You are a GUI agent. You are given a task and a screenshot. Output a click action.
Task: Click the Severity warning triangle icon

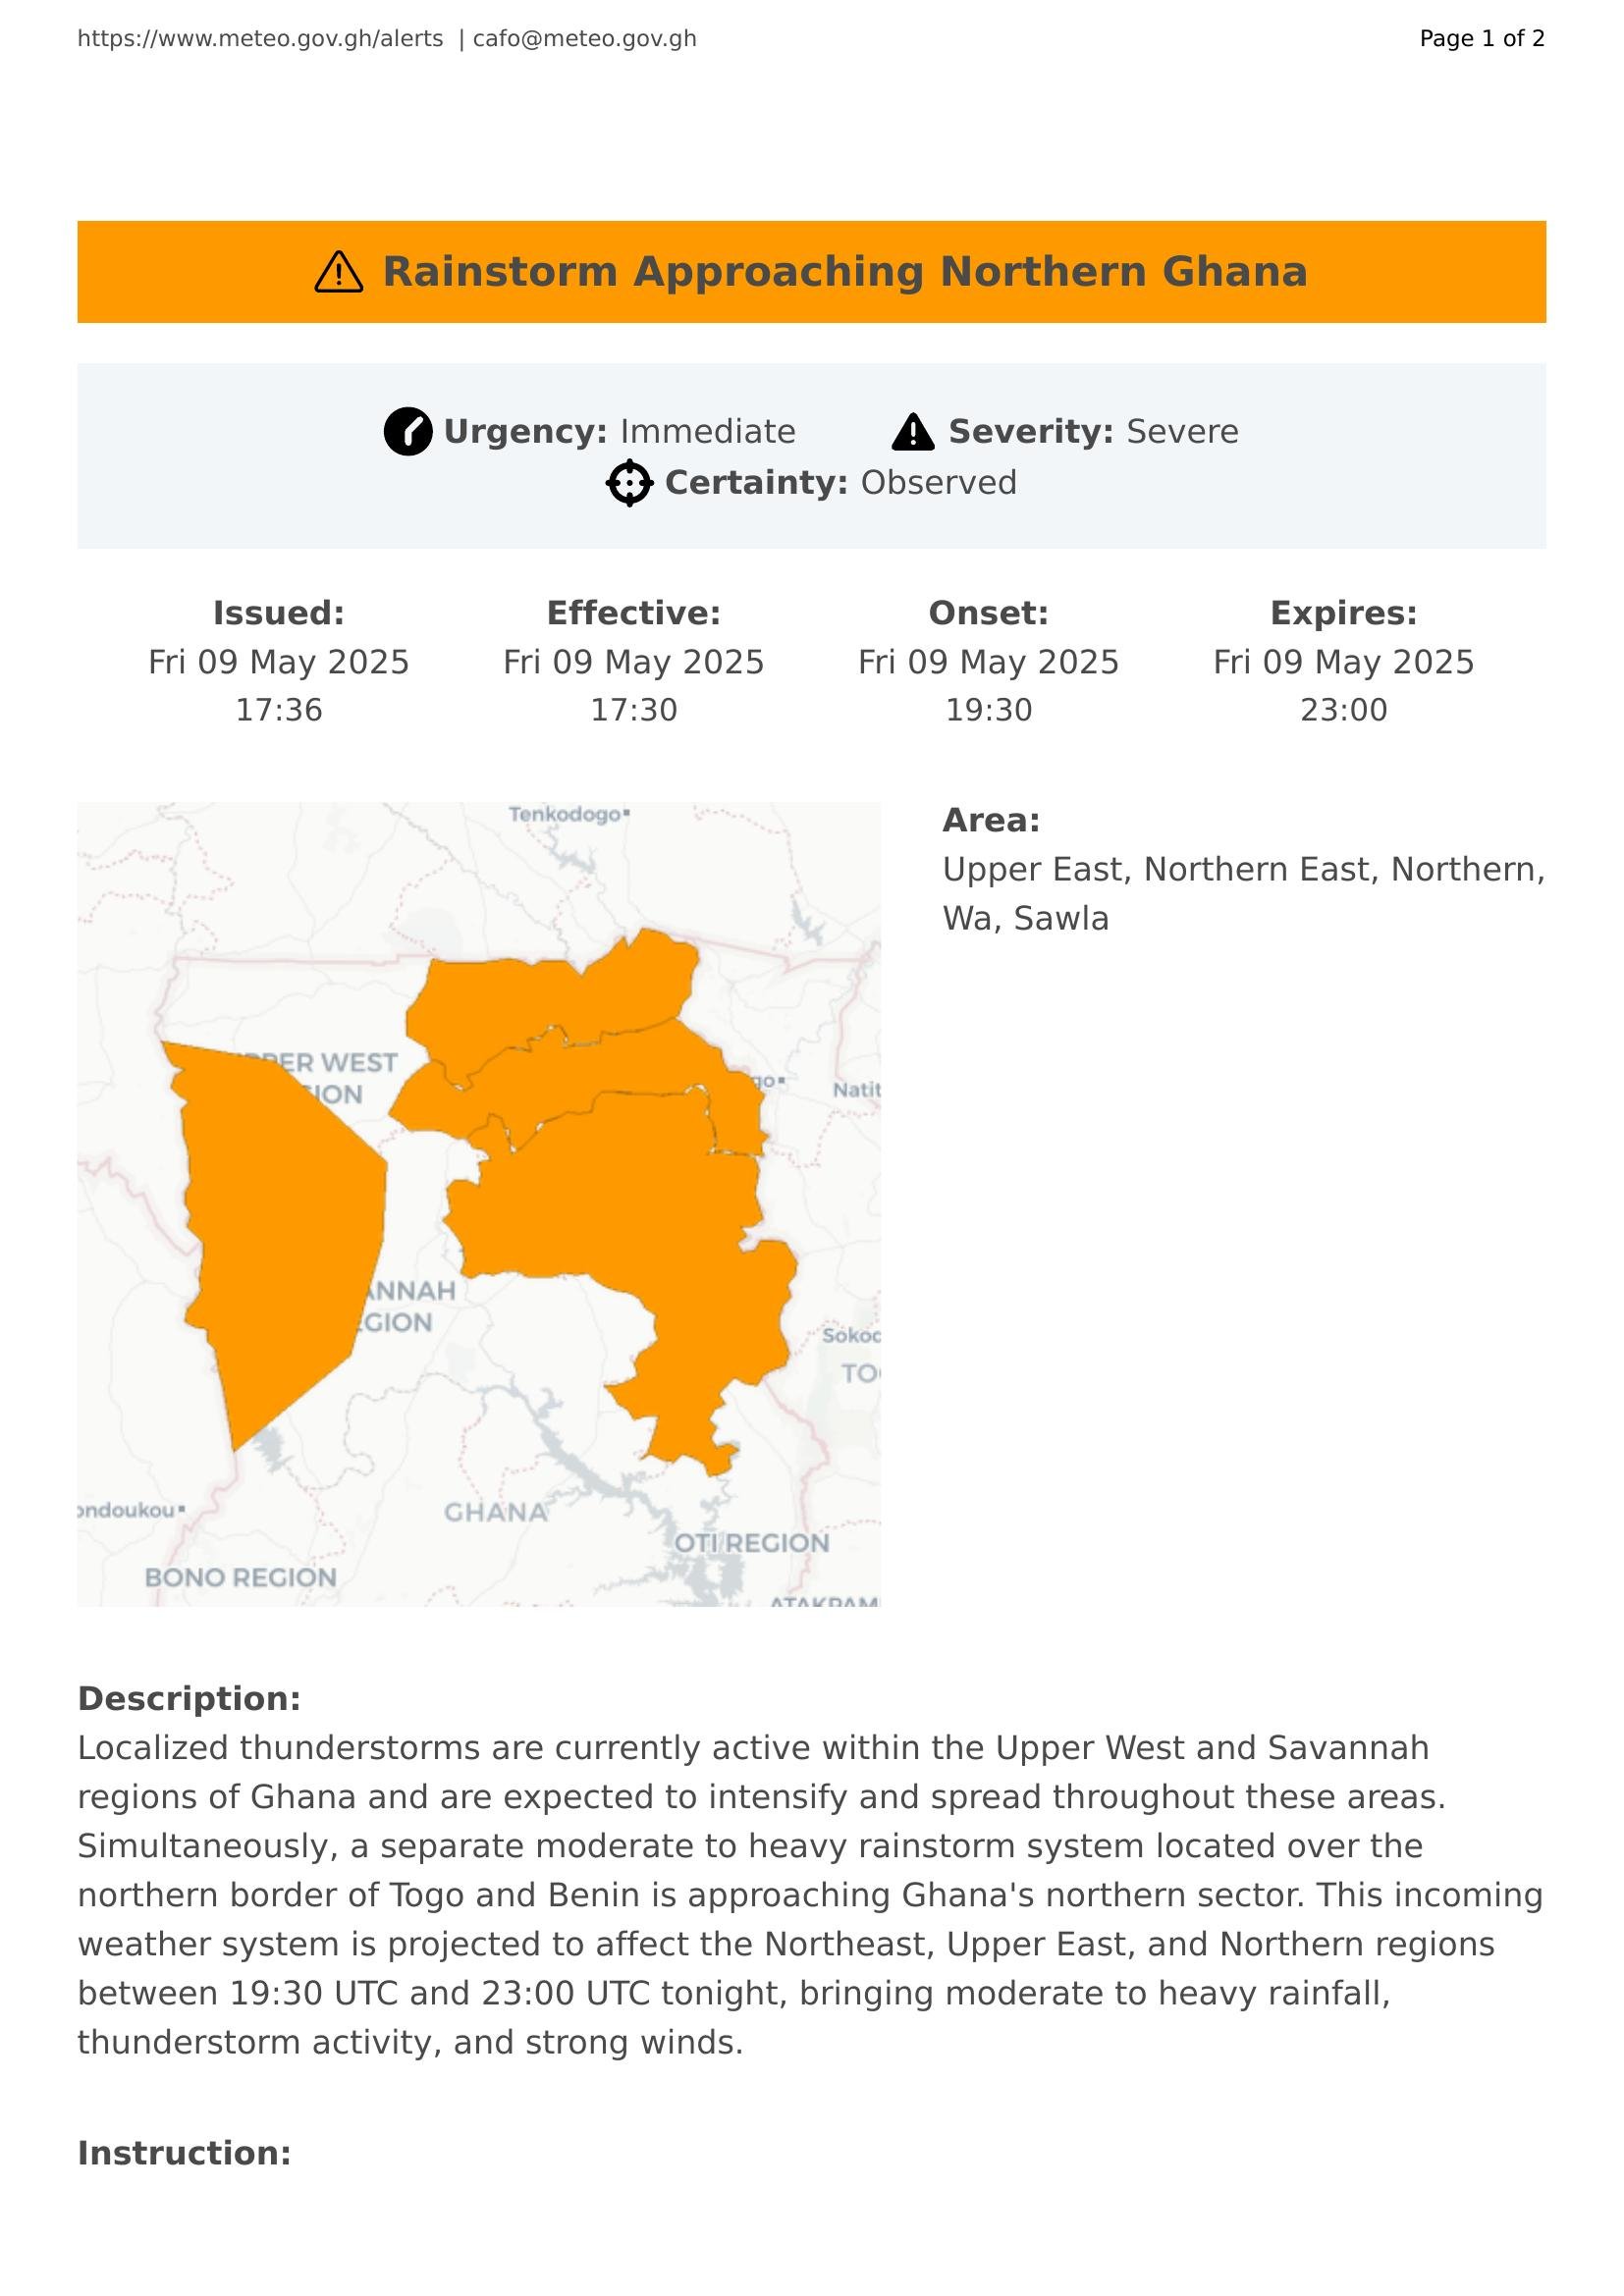click(913, 432)
